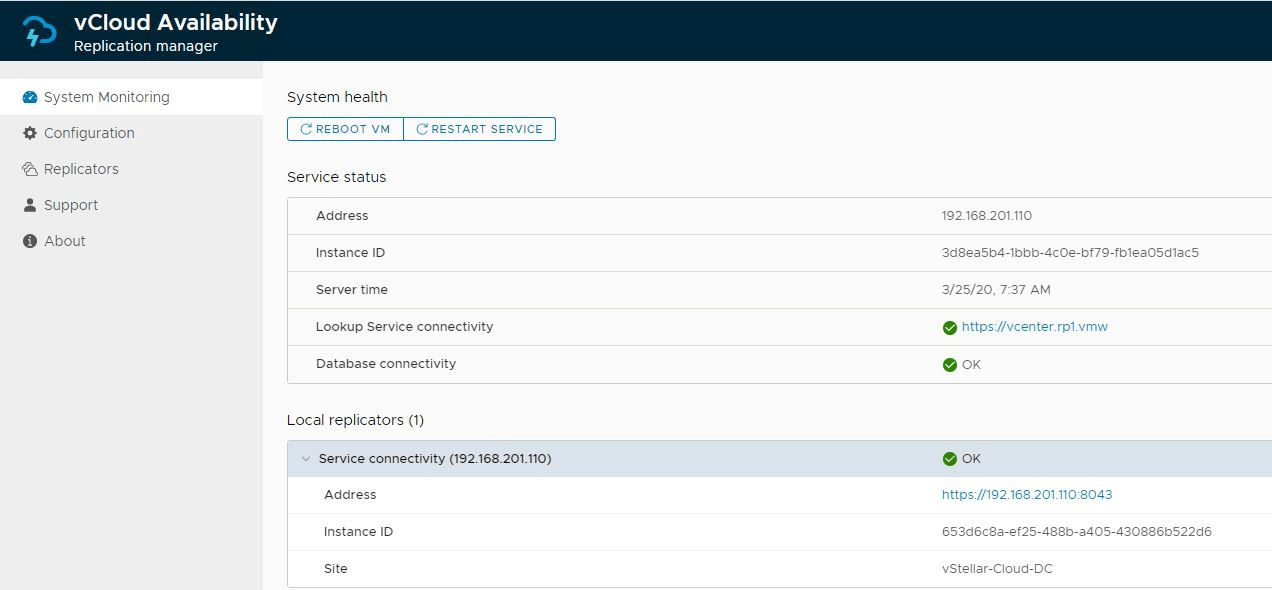Click the Local replicators (1) heading
This screenshot has height=590, width=1272.
click(x=355, y=420)
